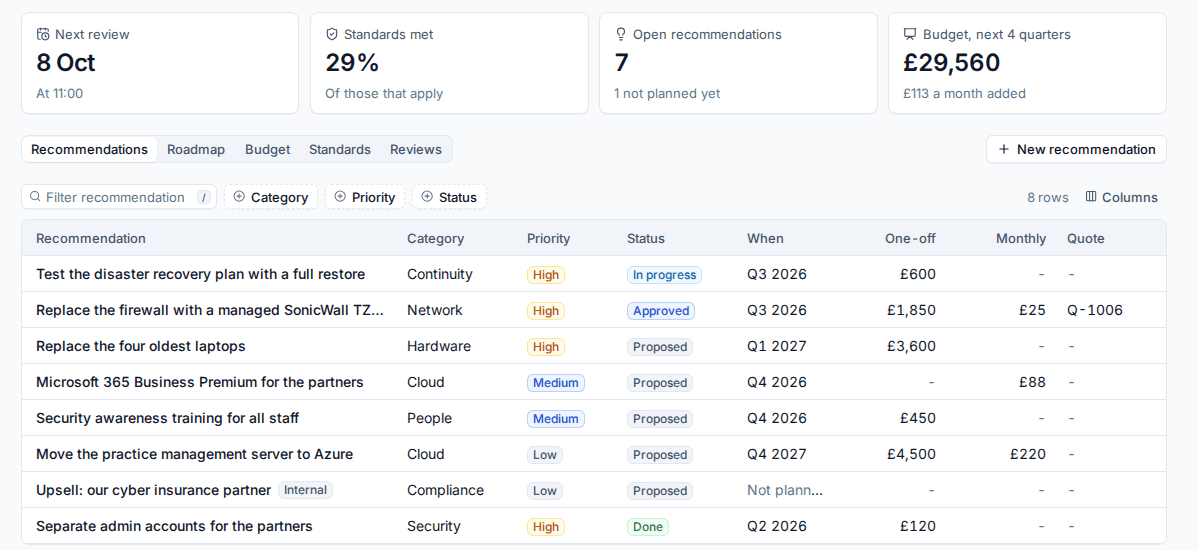Click quote Q-1006 in the firewall row

coord(1095,310)
